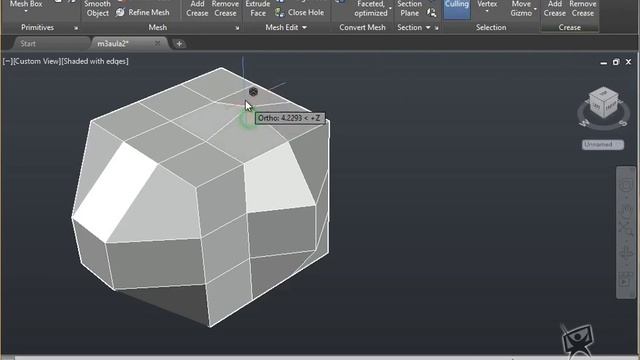640x360 pixels.
Task: Select the Pan hand tool in nav bar
Action: coord(626,210)
